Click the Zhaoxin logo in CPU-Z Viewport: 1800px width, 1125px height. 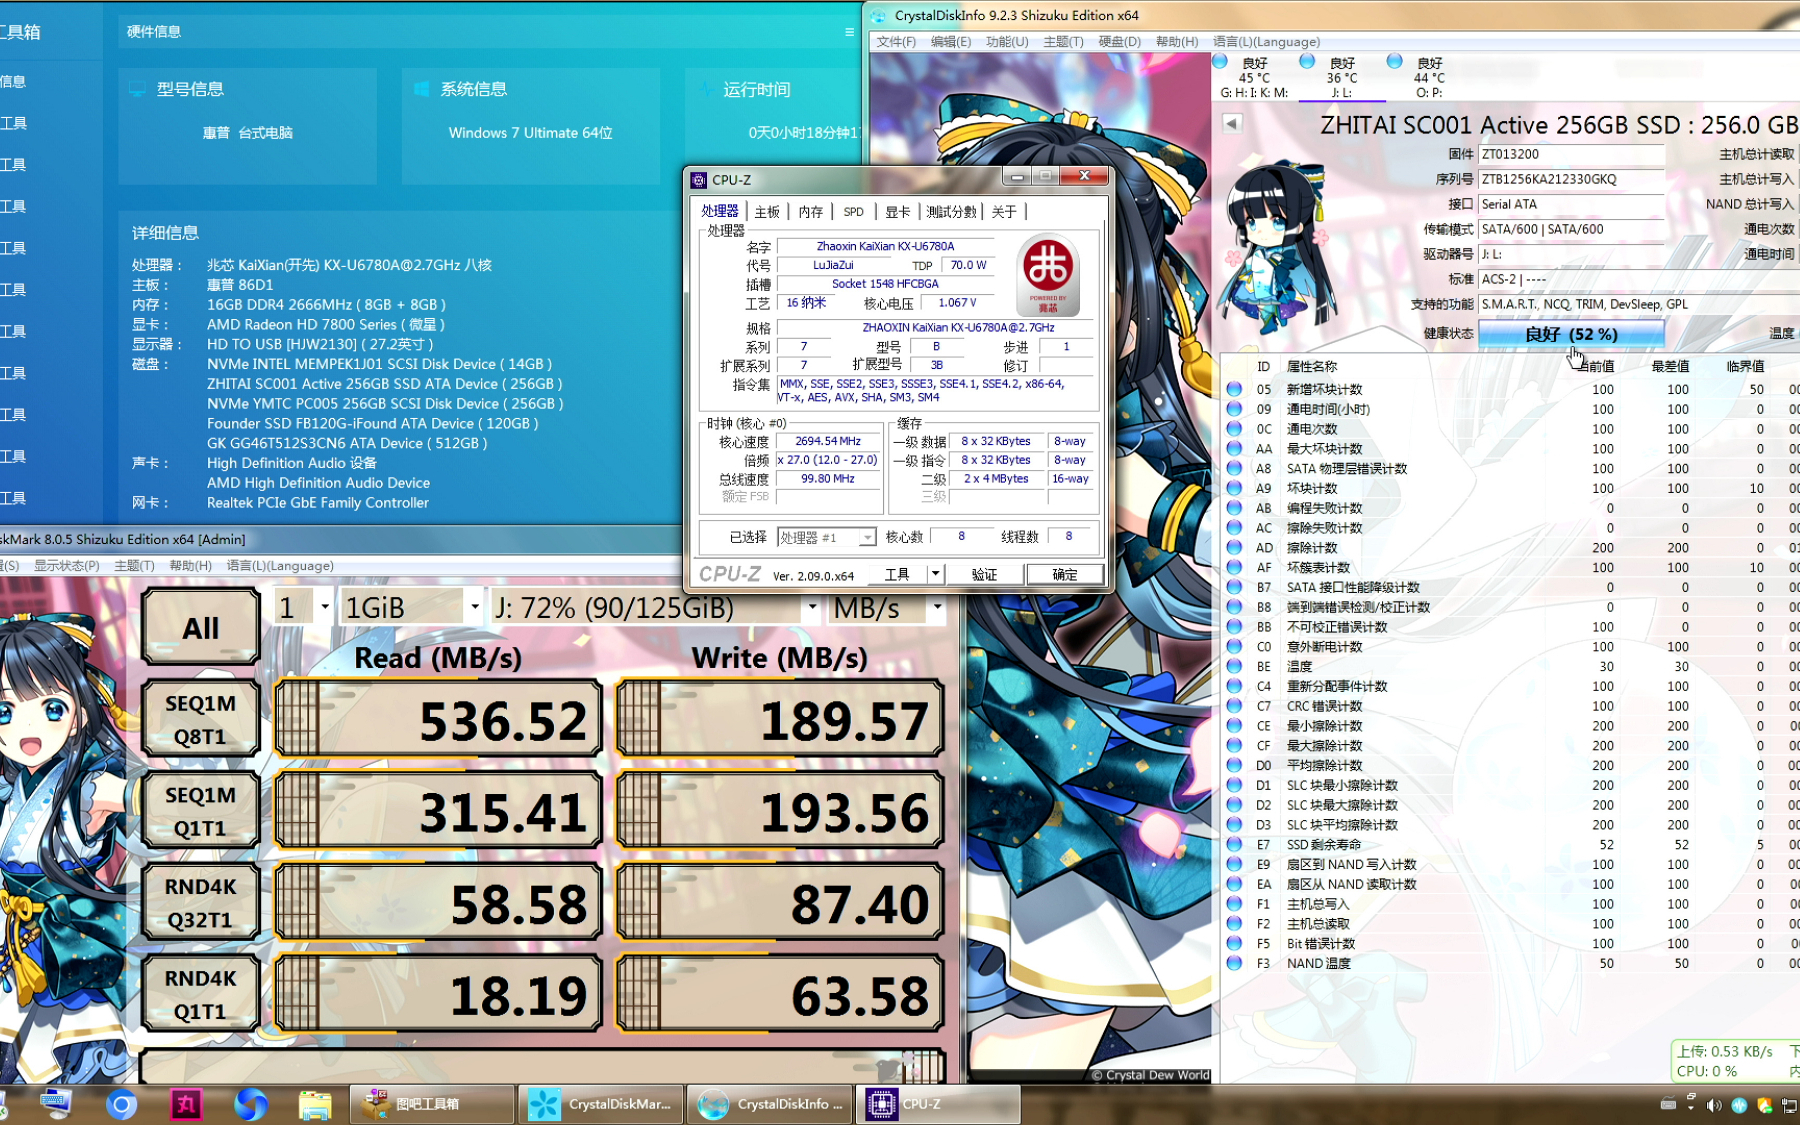pos(1047,273)
